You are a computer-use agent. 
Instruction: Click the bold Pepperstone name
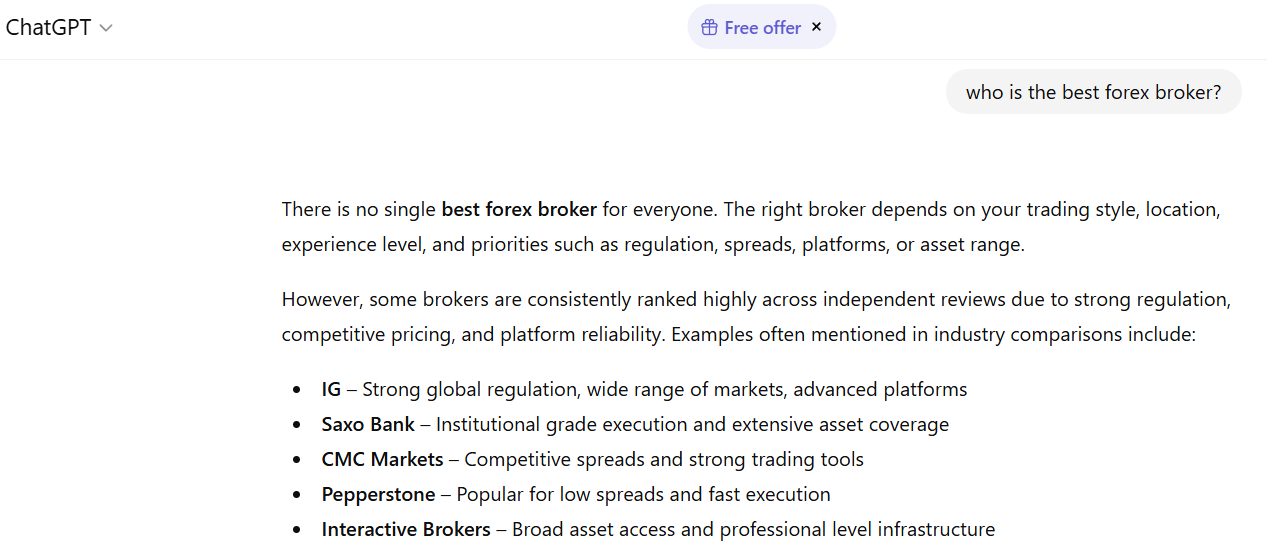click(378, 495)
